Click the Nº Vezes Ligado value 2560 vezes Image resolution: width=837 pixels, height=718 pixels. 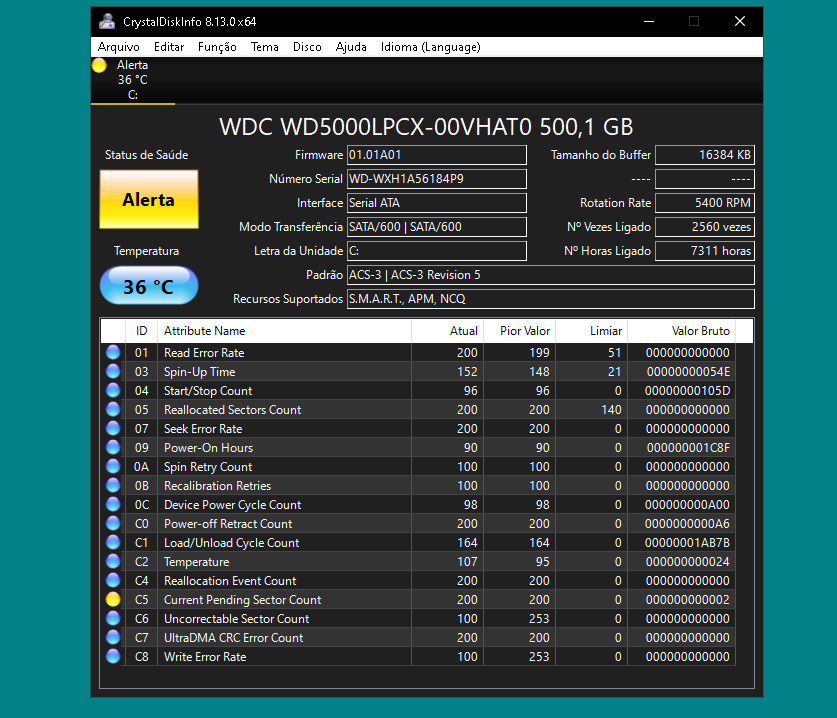pos(705,227)
